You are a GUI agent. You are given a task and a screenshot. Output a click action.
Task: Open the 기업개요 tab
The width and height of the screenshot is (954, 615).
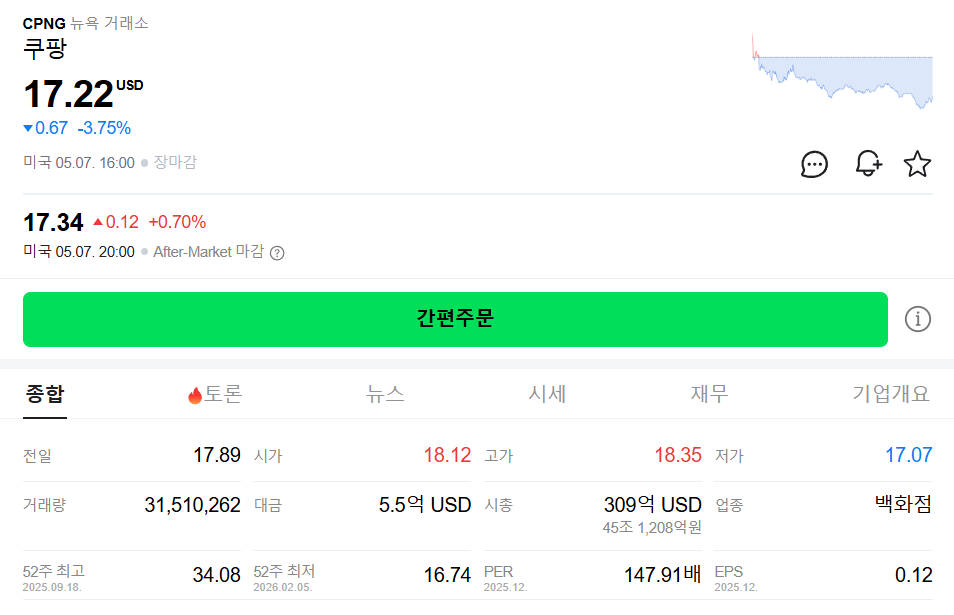coord(891,394)
